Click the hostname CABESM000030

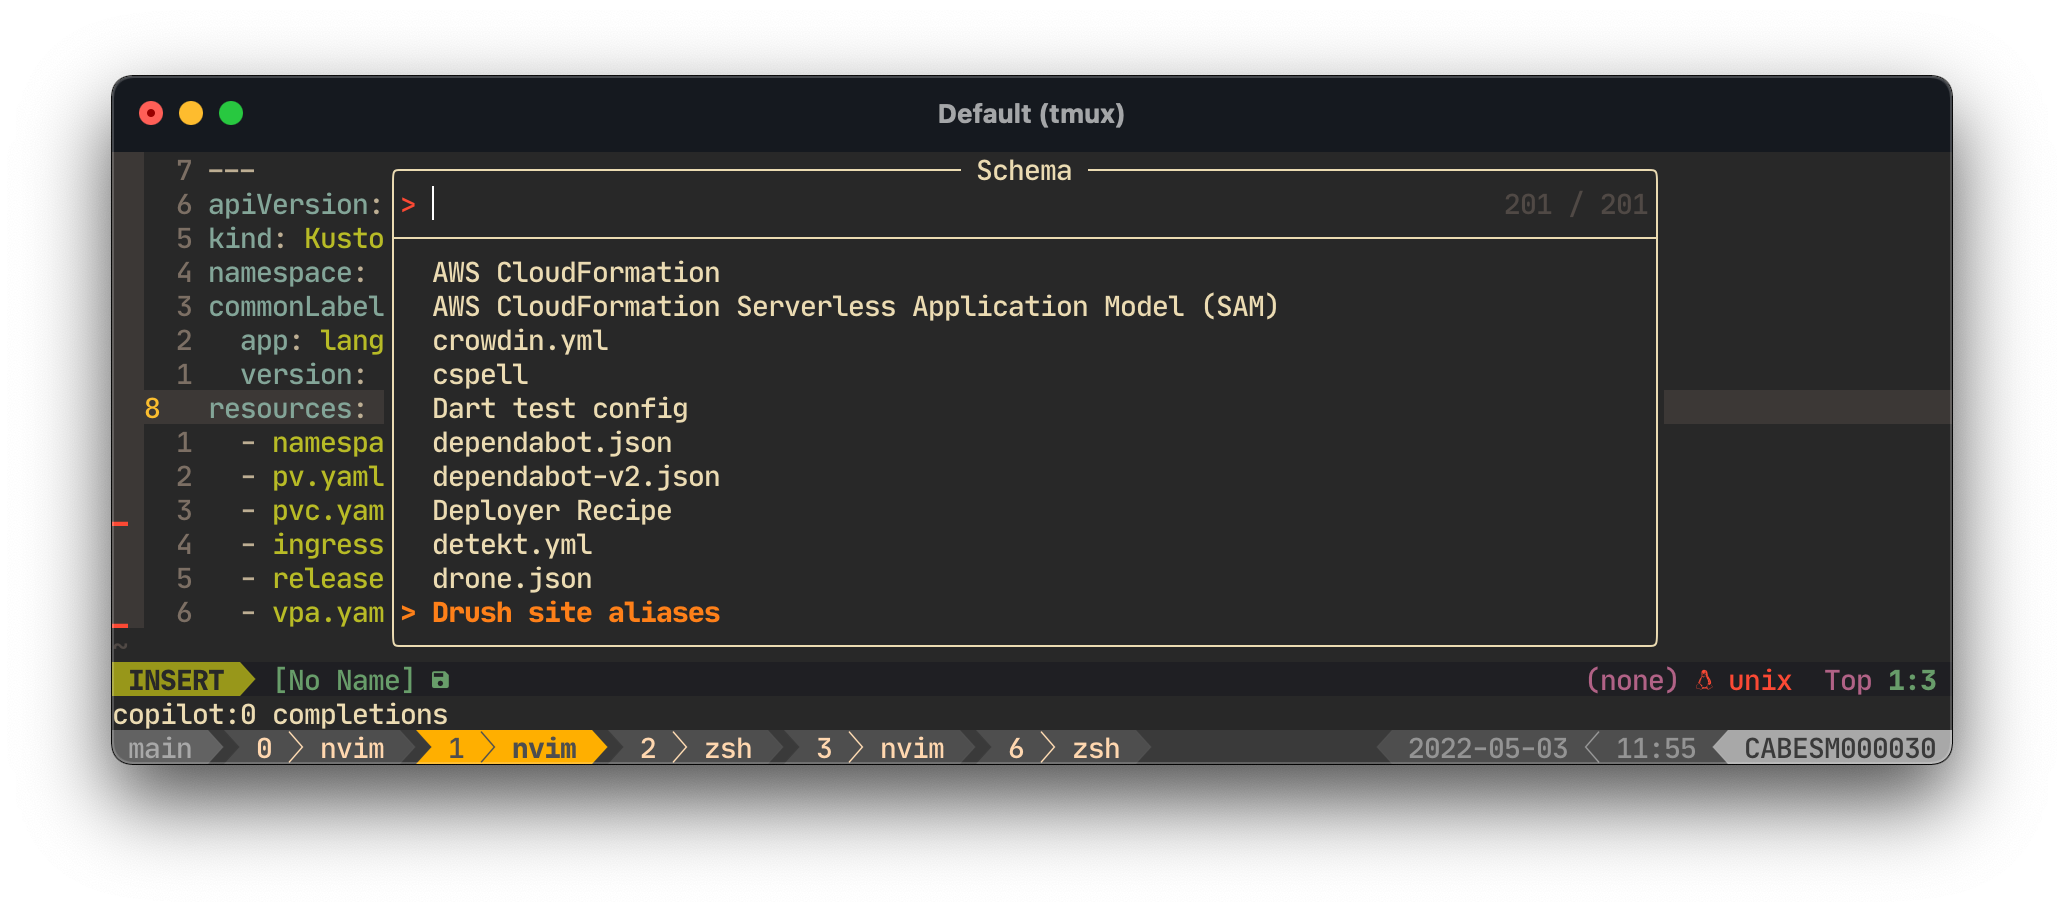coord(1840,748)
